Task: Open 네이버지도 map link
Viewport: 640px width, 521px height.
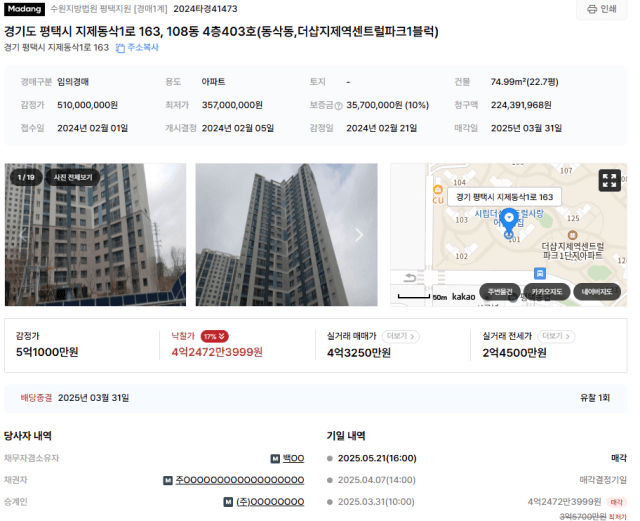Action: 597,292
